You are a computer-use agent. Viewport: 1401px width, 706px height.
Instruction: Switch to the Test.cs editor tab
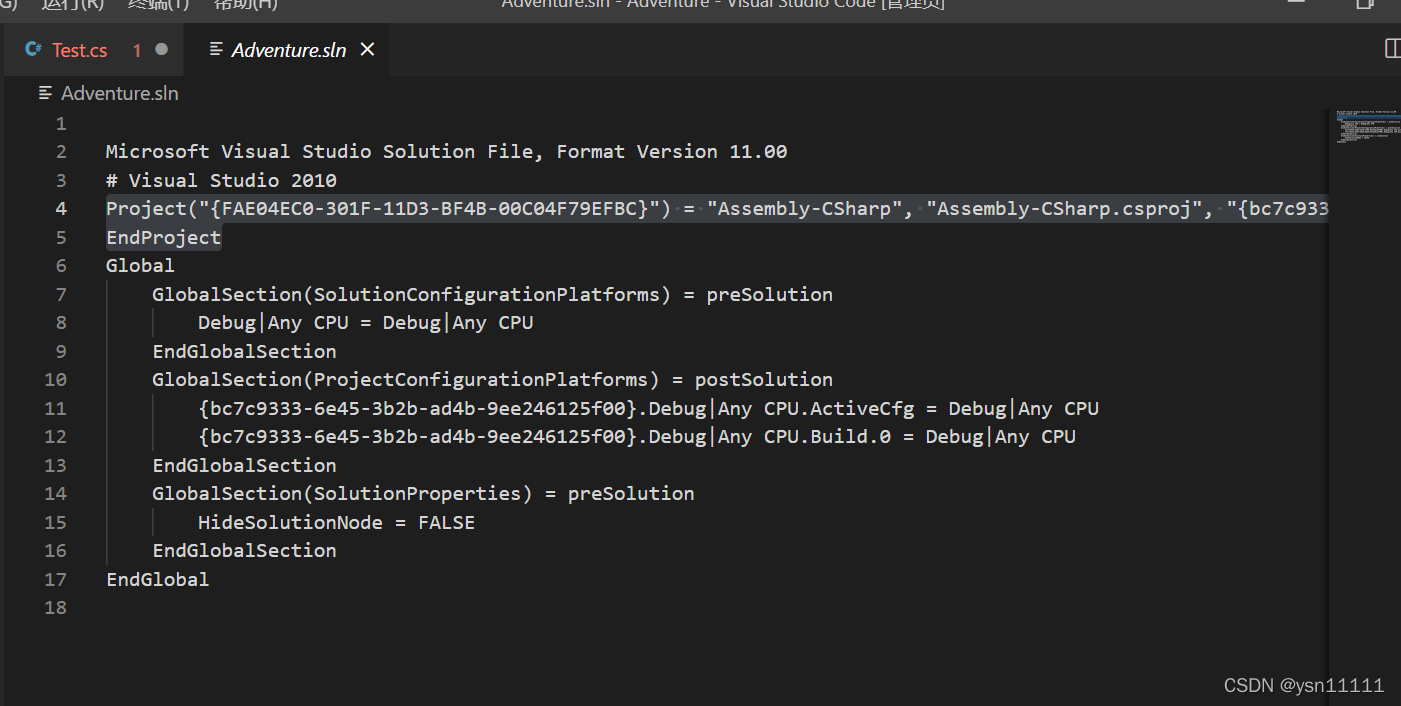click(x=94, y=50)
